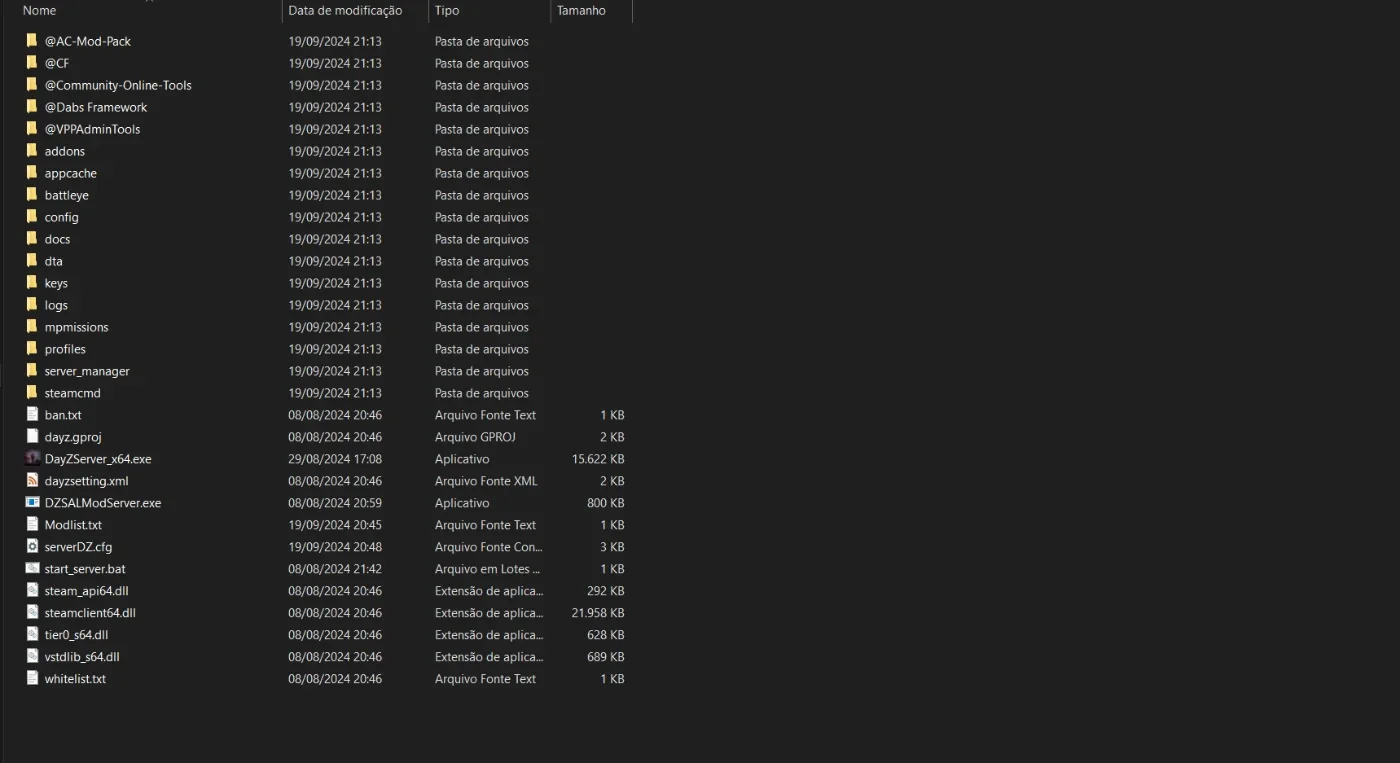Click the 628 KB size value

pos(606,635)
